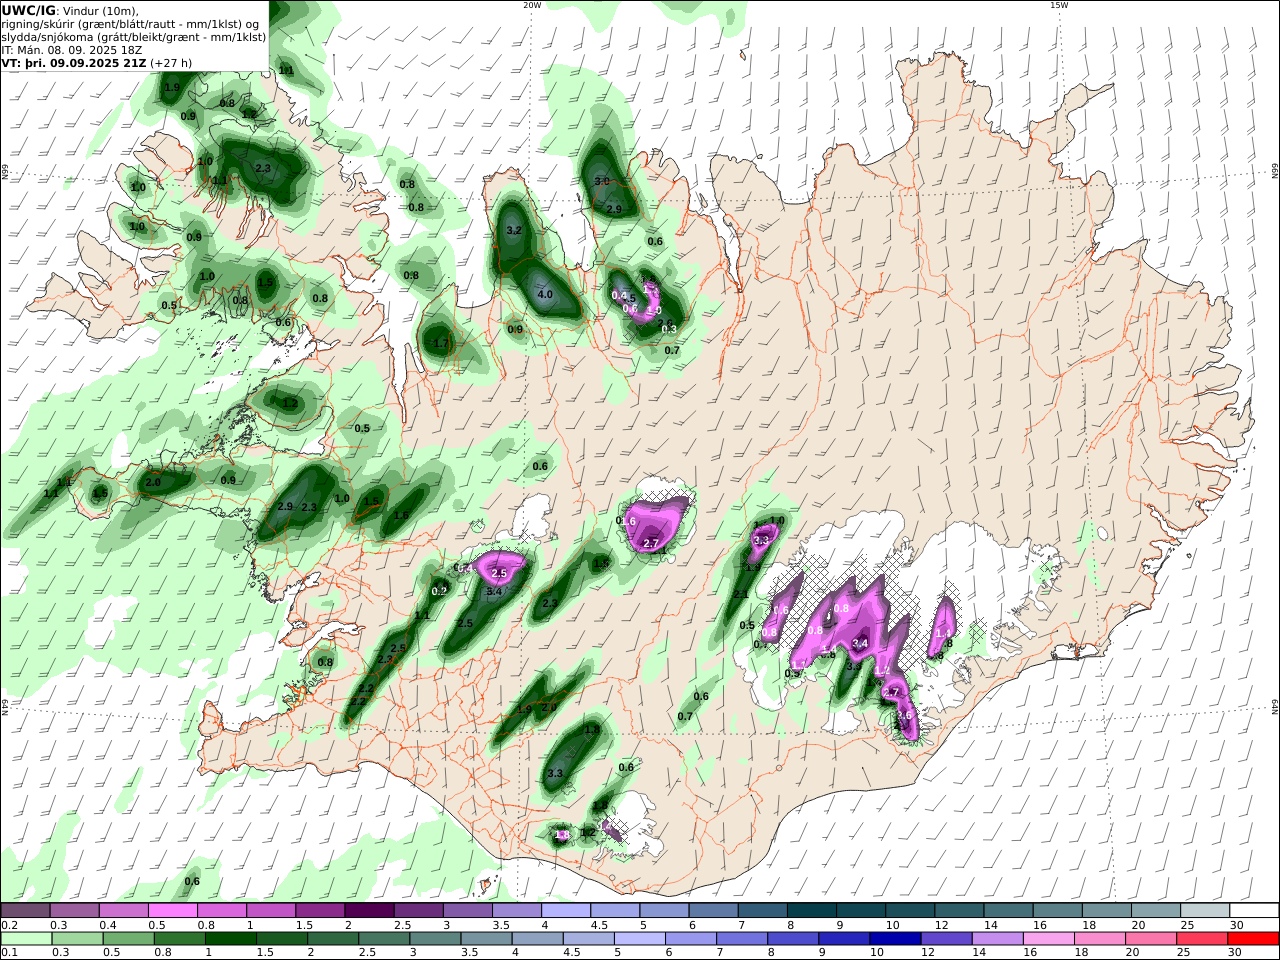The height and width of the screenshot is (960, 1280).
Task: Click the valid time line 'VT: þri. 09.09.2025 21Z'
Action: pyautogui.click(x=75, y=62)
